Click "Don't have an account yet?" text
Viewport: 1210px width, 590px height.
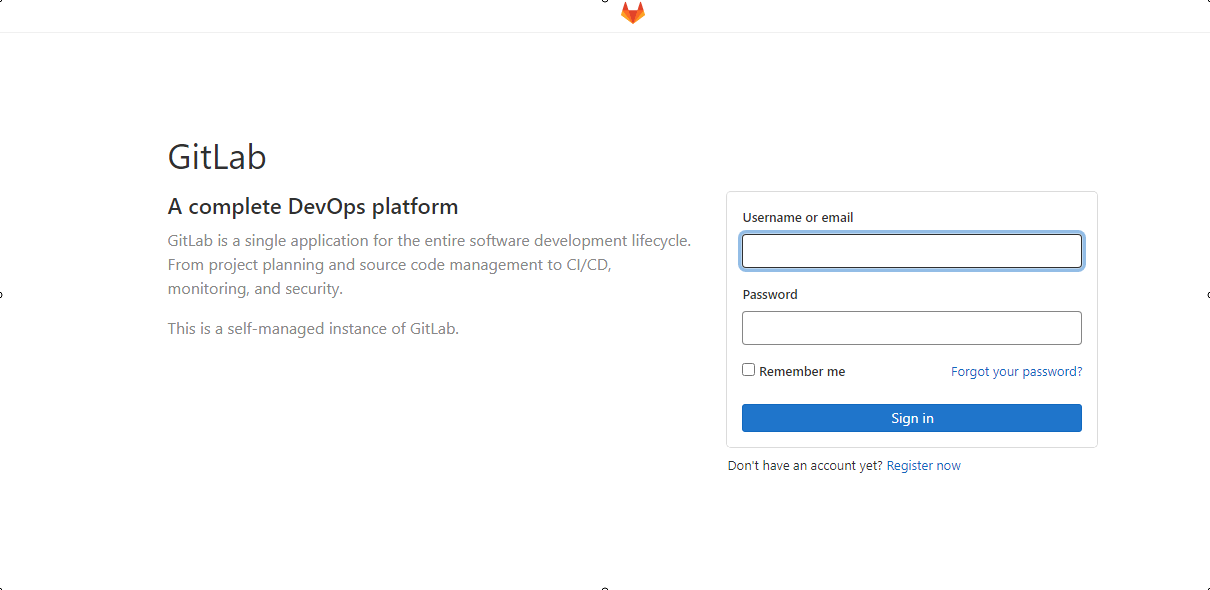805,465
